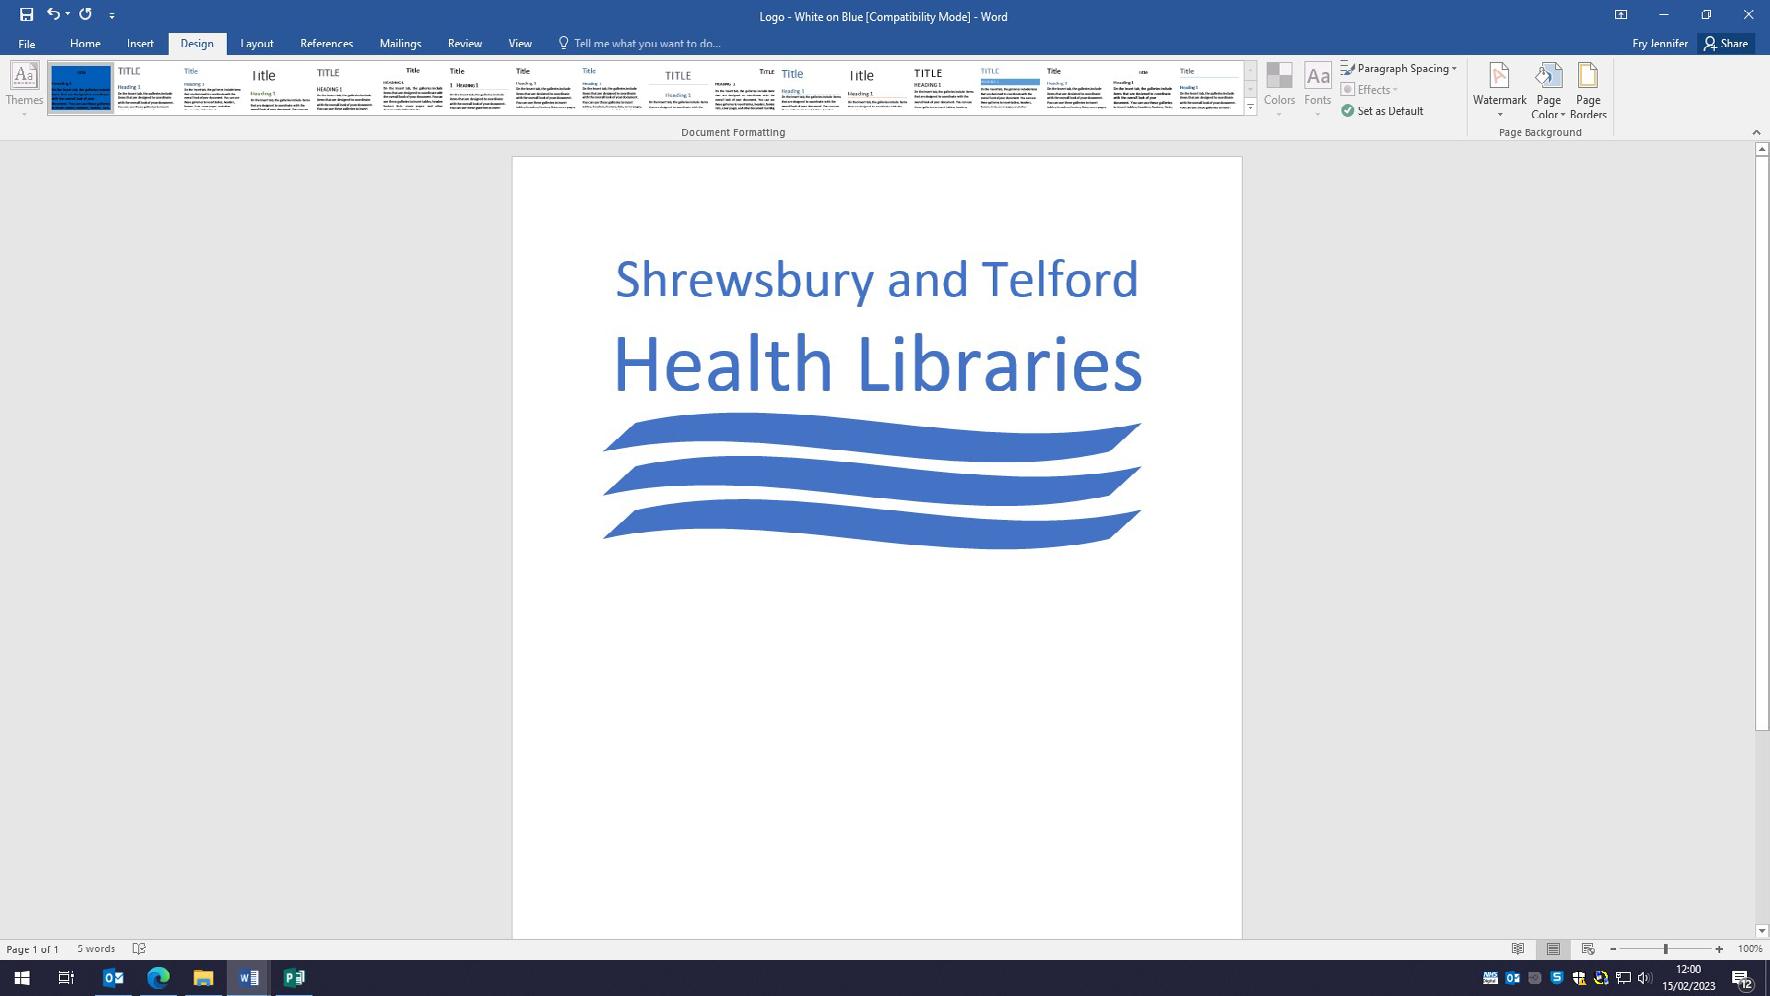Open the theme Colors dropdown
Image resolution: width=1770 pixels, height=996 pixels.
click(x=1279, y=90)
